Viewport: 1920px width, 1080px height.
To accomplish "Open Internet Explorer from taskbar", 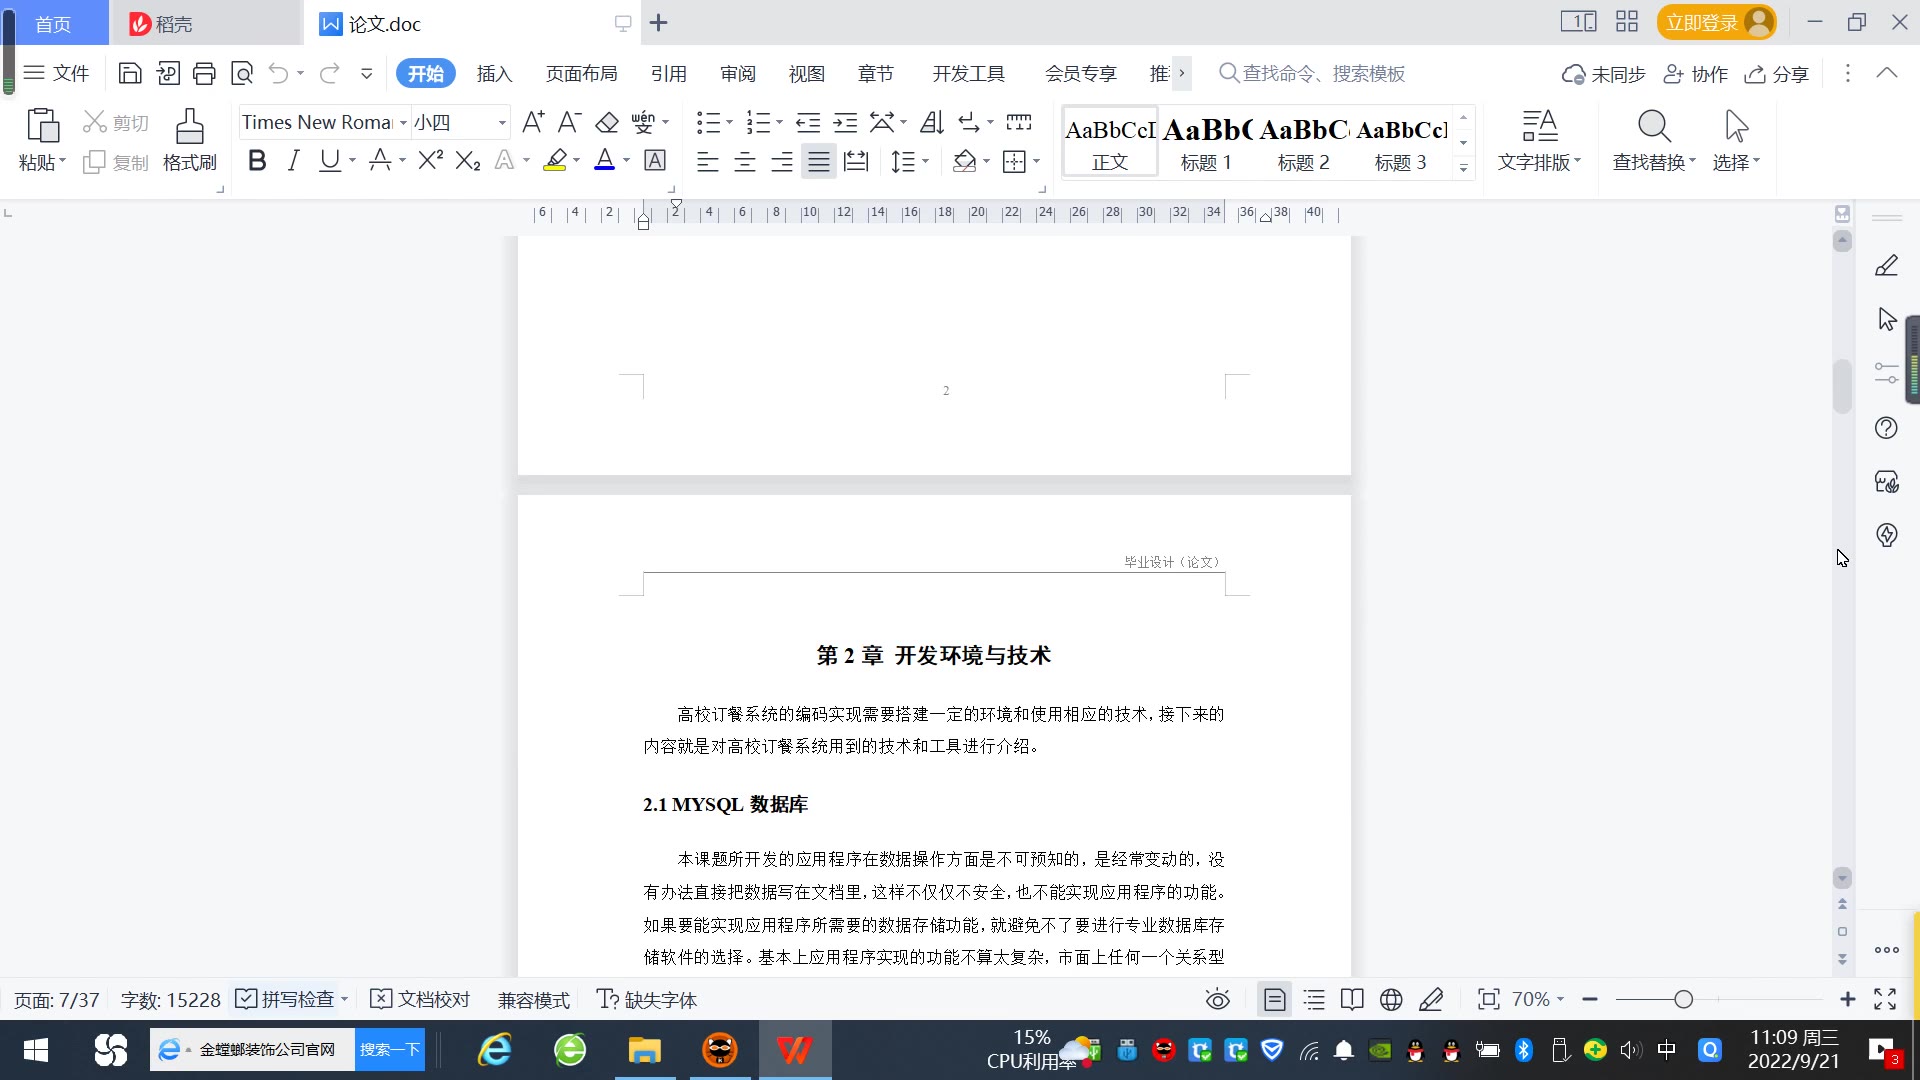I will (x=495, y=1050).
